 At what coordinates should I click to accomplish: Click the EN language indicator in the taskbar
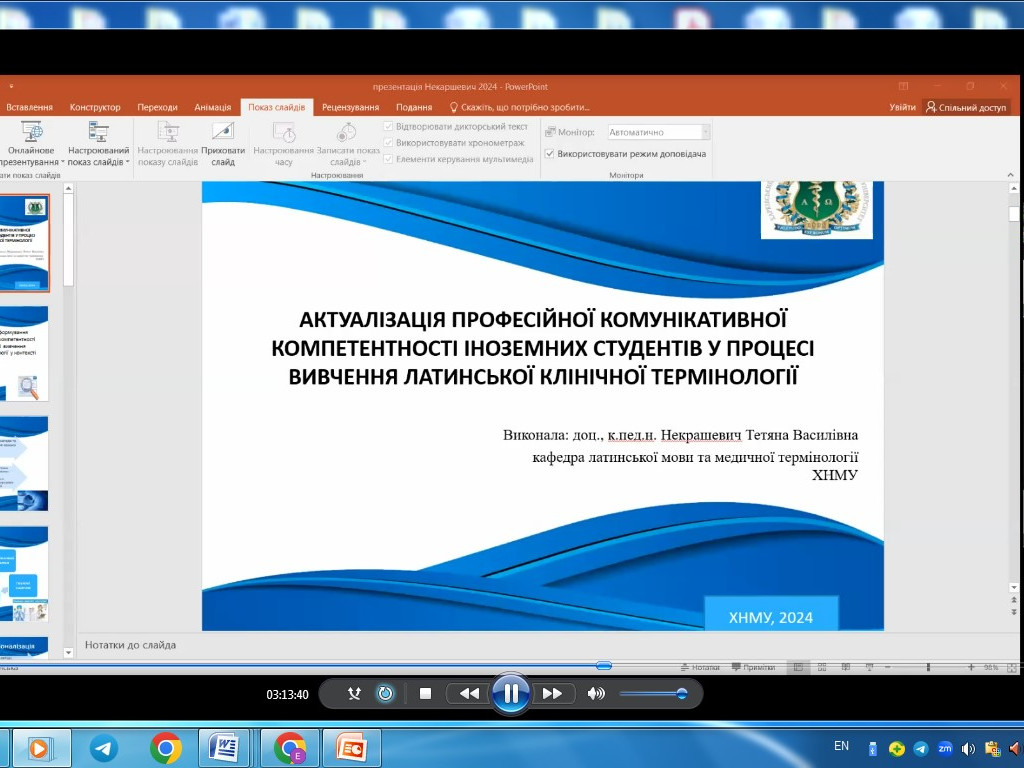click(841, 746)
